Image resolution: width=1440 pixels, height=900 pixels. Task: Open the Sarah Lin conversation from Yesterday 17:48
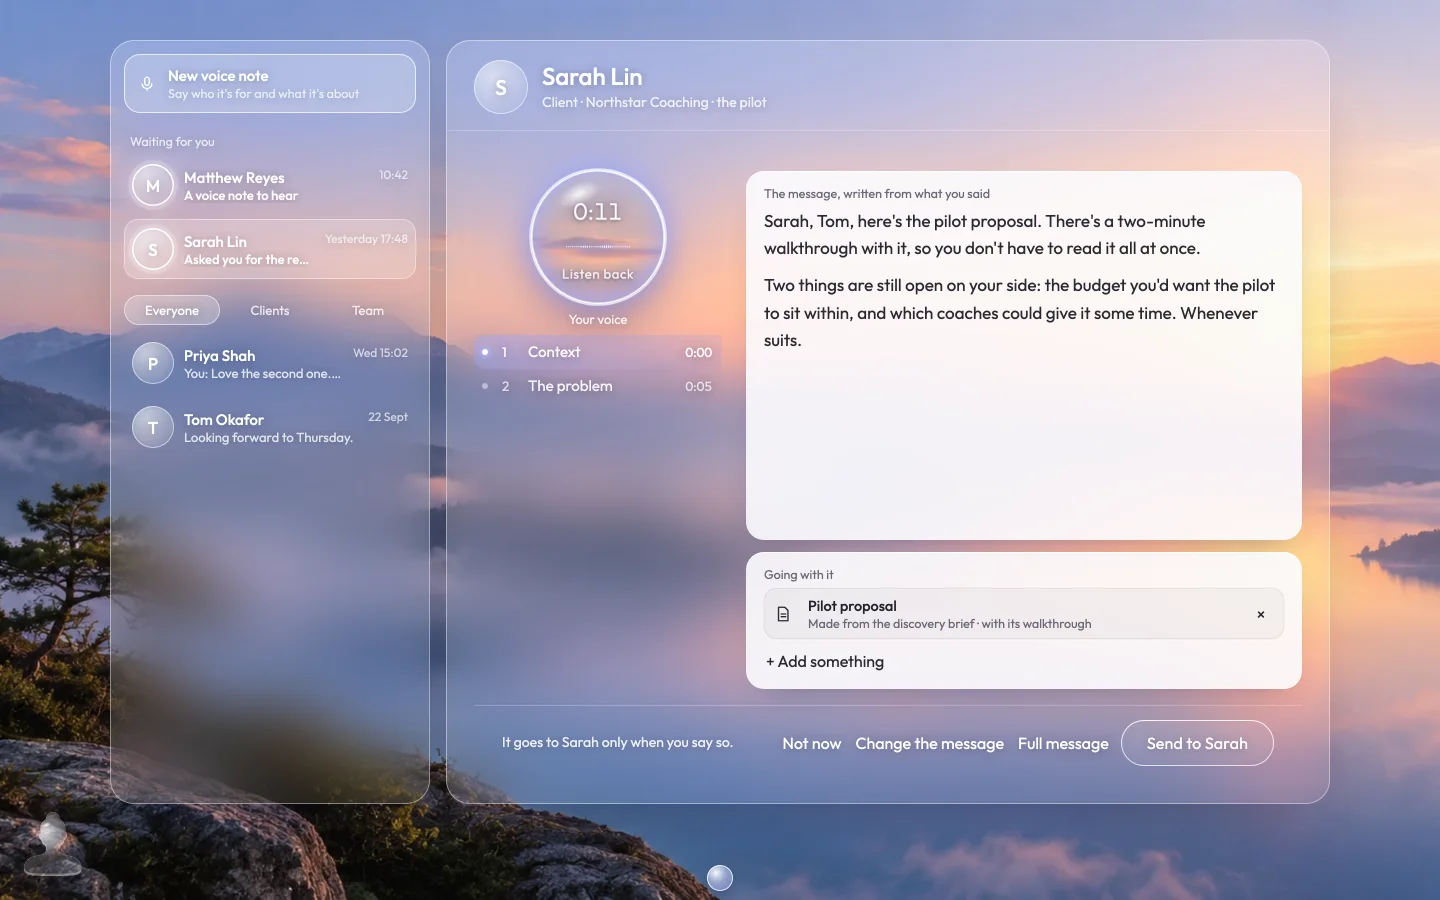pyautogui.click(x=270, y=249)
